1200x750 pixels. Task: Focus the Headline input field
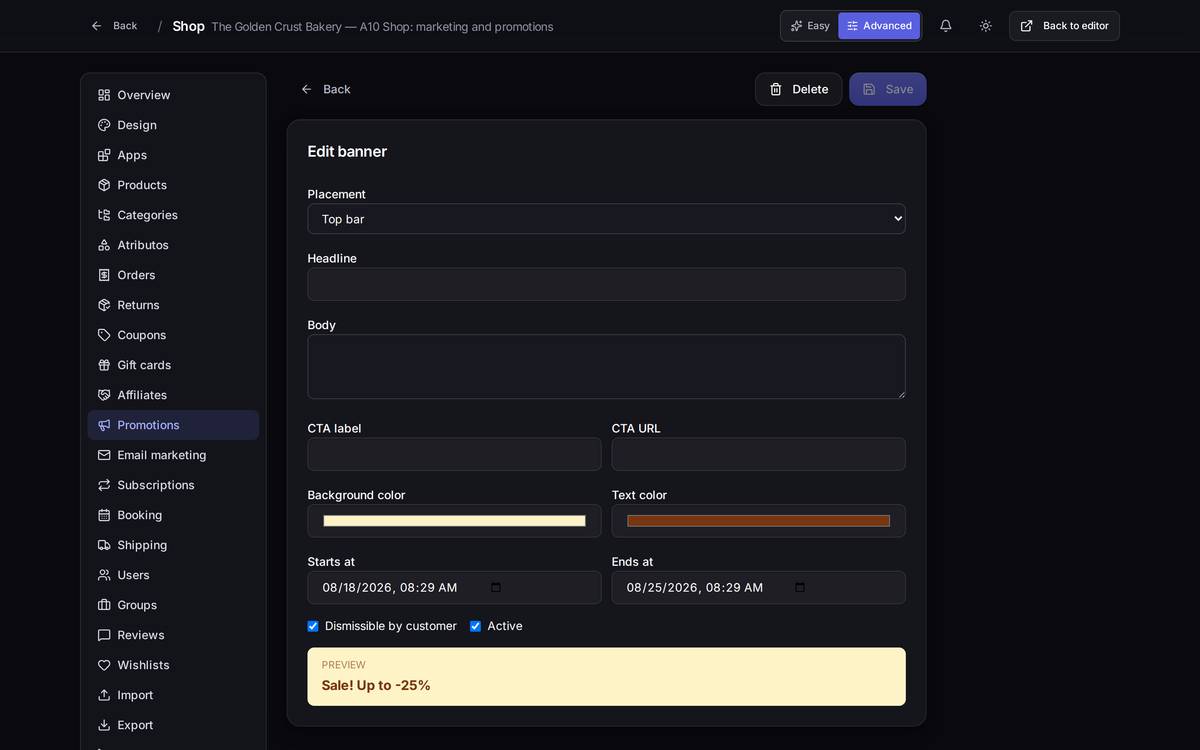tap(606, 284)
